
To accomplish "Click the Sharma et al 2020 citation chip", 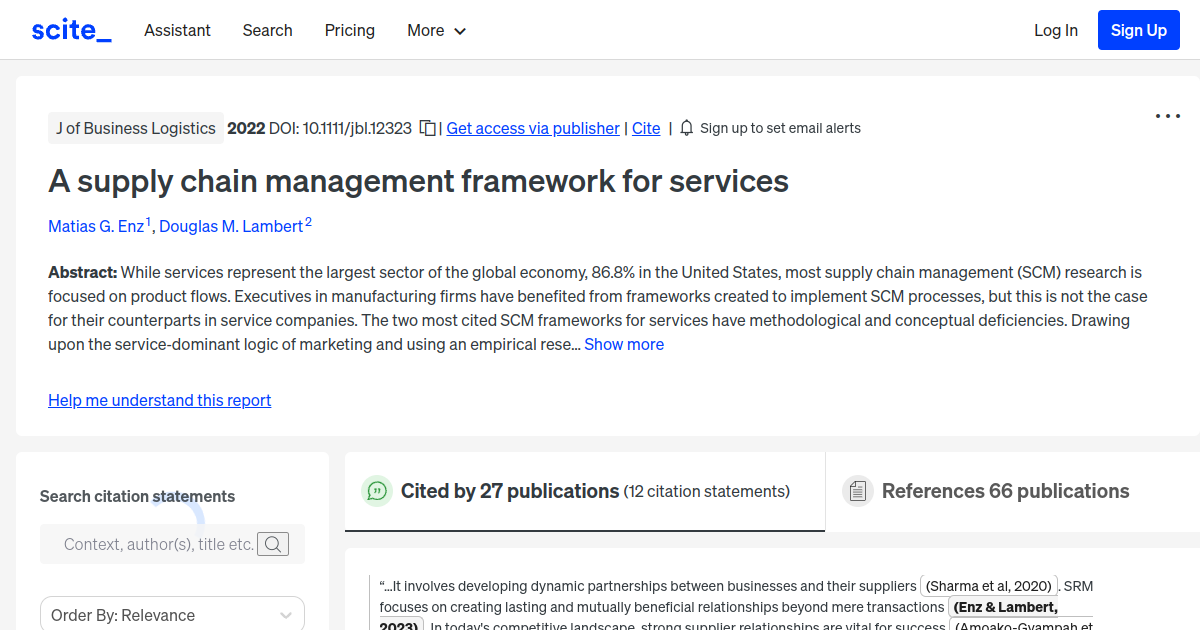I will click(986, 586).
